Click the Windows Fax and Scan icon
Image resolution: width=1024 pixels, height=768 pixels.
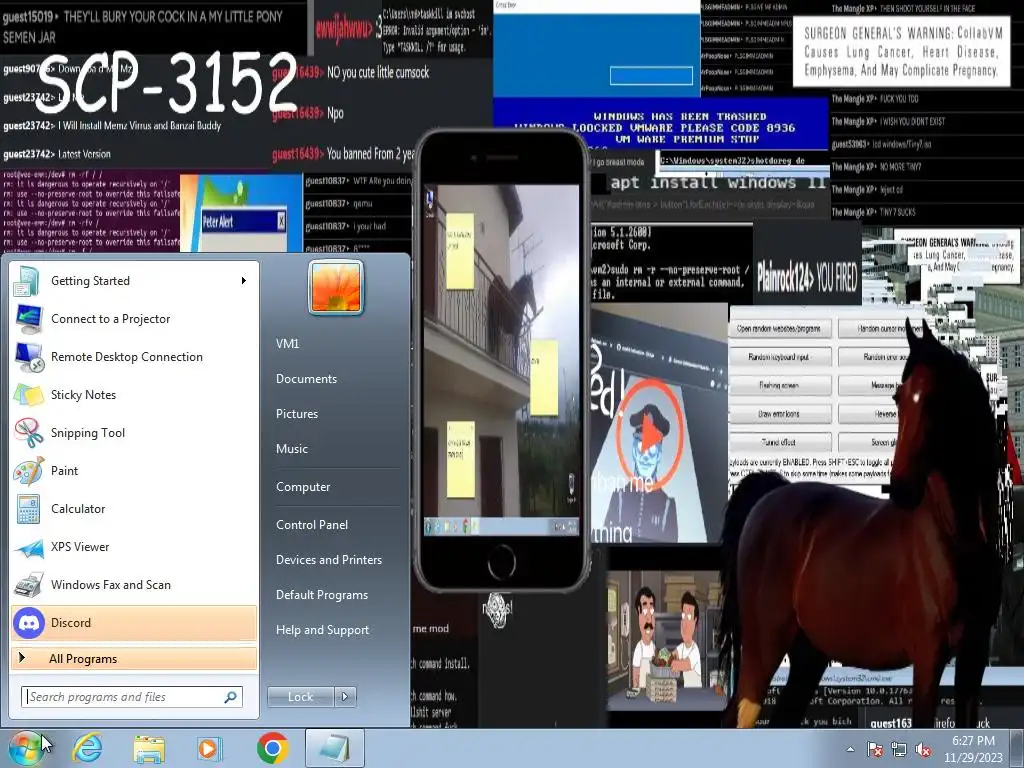(28, 585)
